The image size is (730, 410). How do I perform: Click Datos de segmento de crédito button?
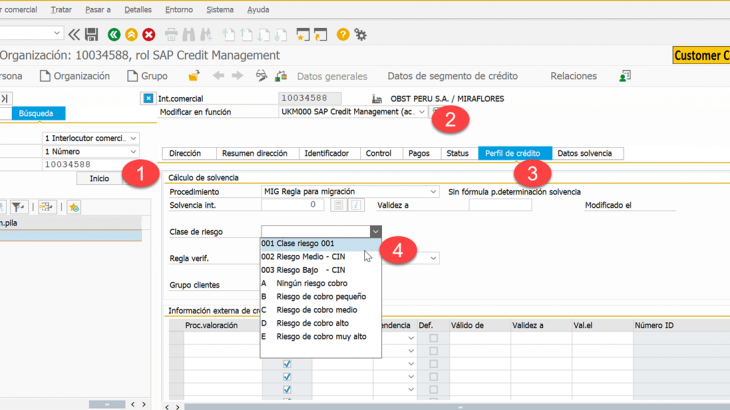tap(453, 76)
